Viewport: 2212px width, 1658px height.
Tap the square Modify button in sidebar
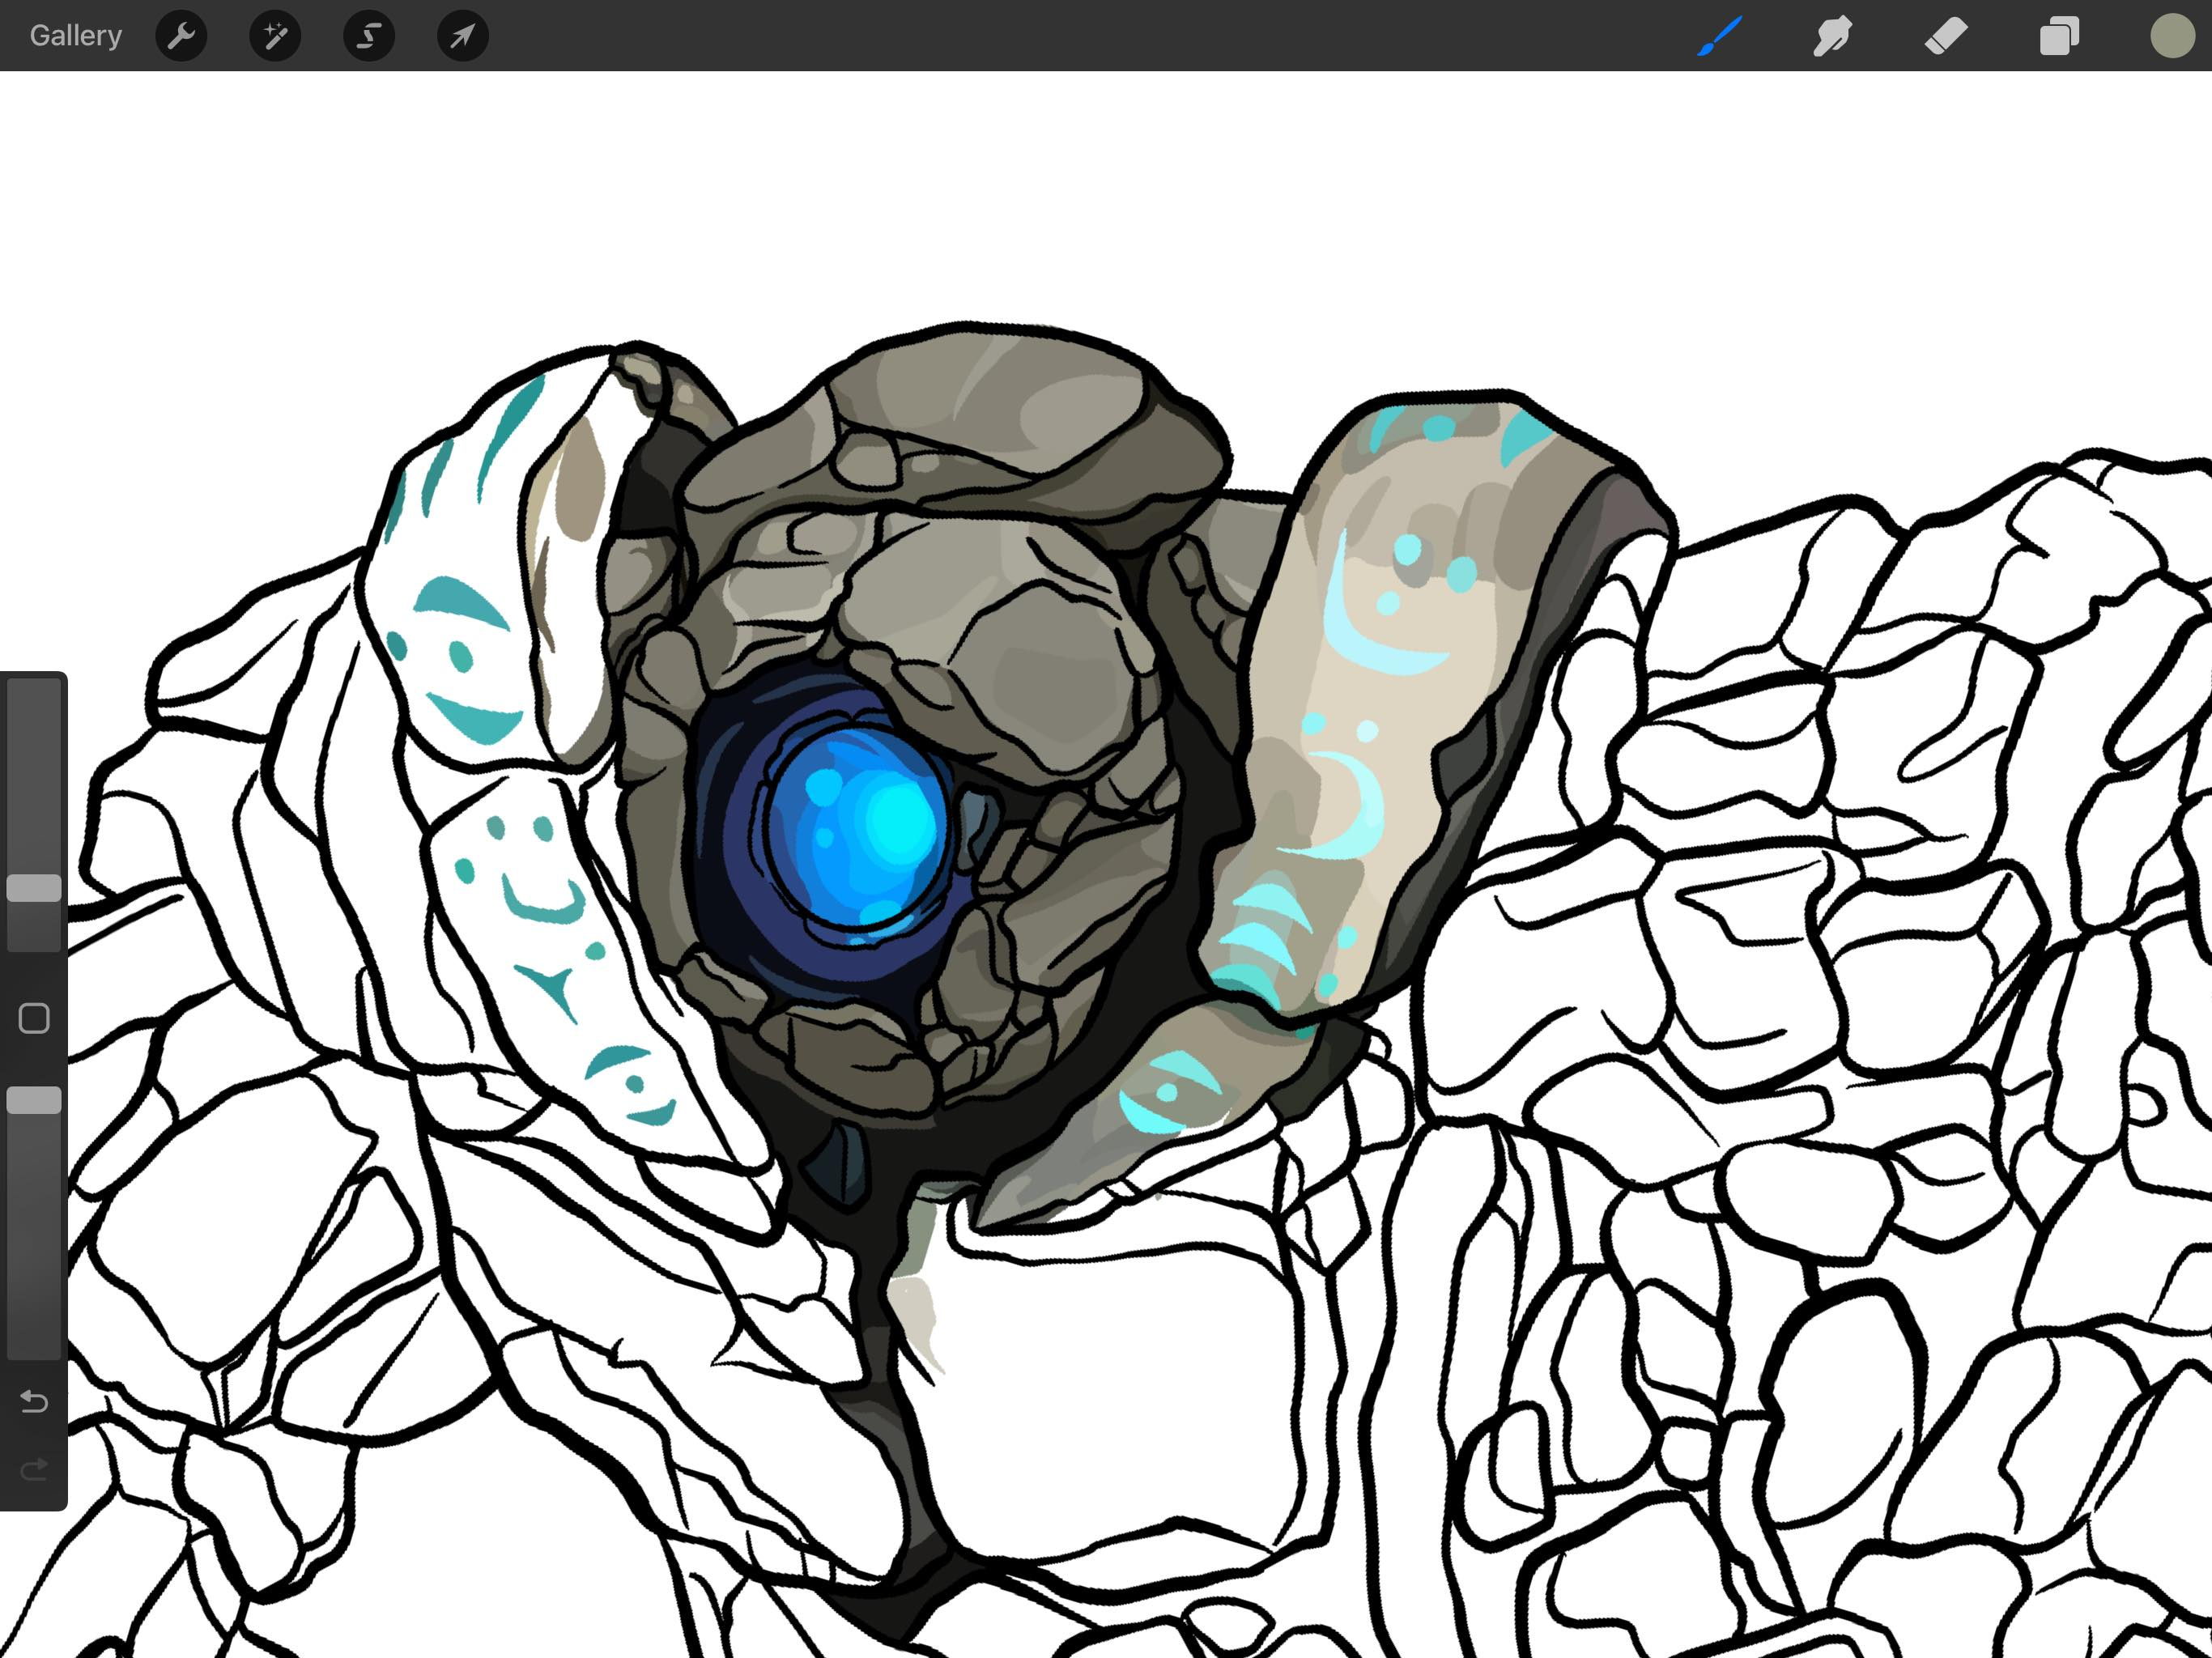point(34,1018)
